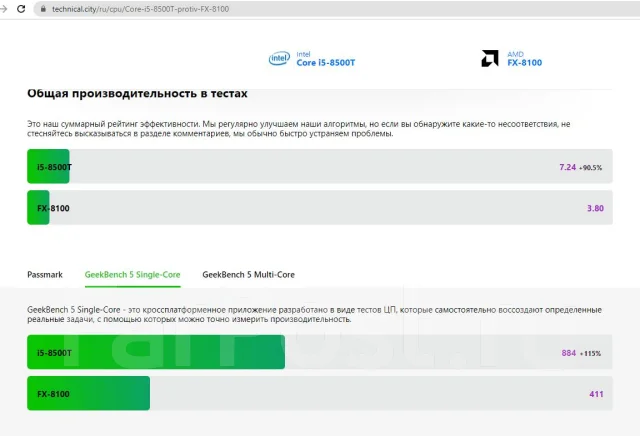Viewport: 640px width, 436px height.
Task: Click the AMD brand label
Action: coord(515,54)
